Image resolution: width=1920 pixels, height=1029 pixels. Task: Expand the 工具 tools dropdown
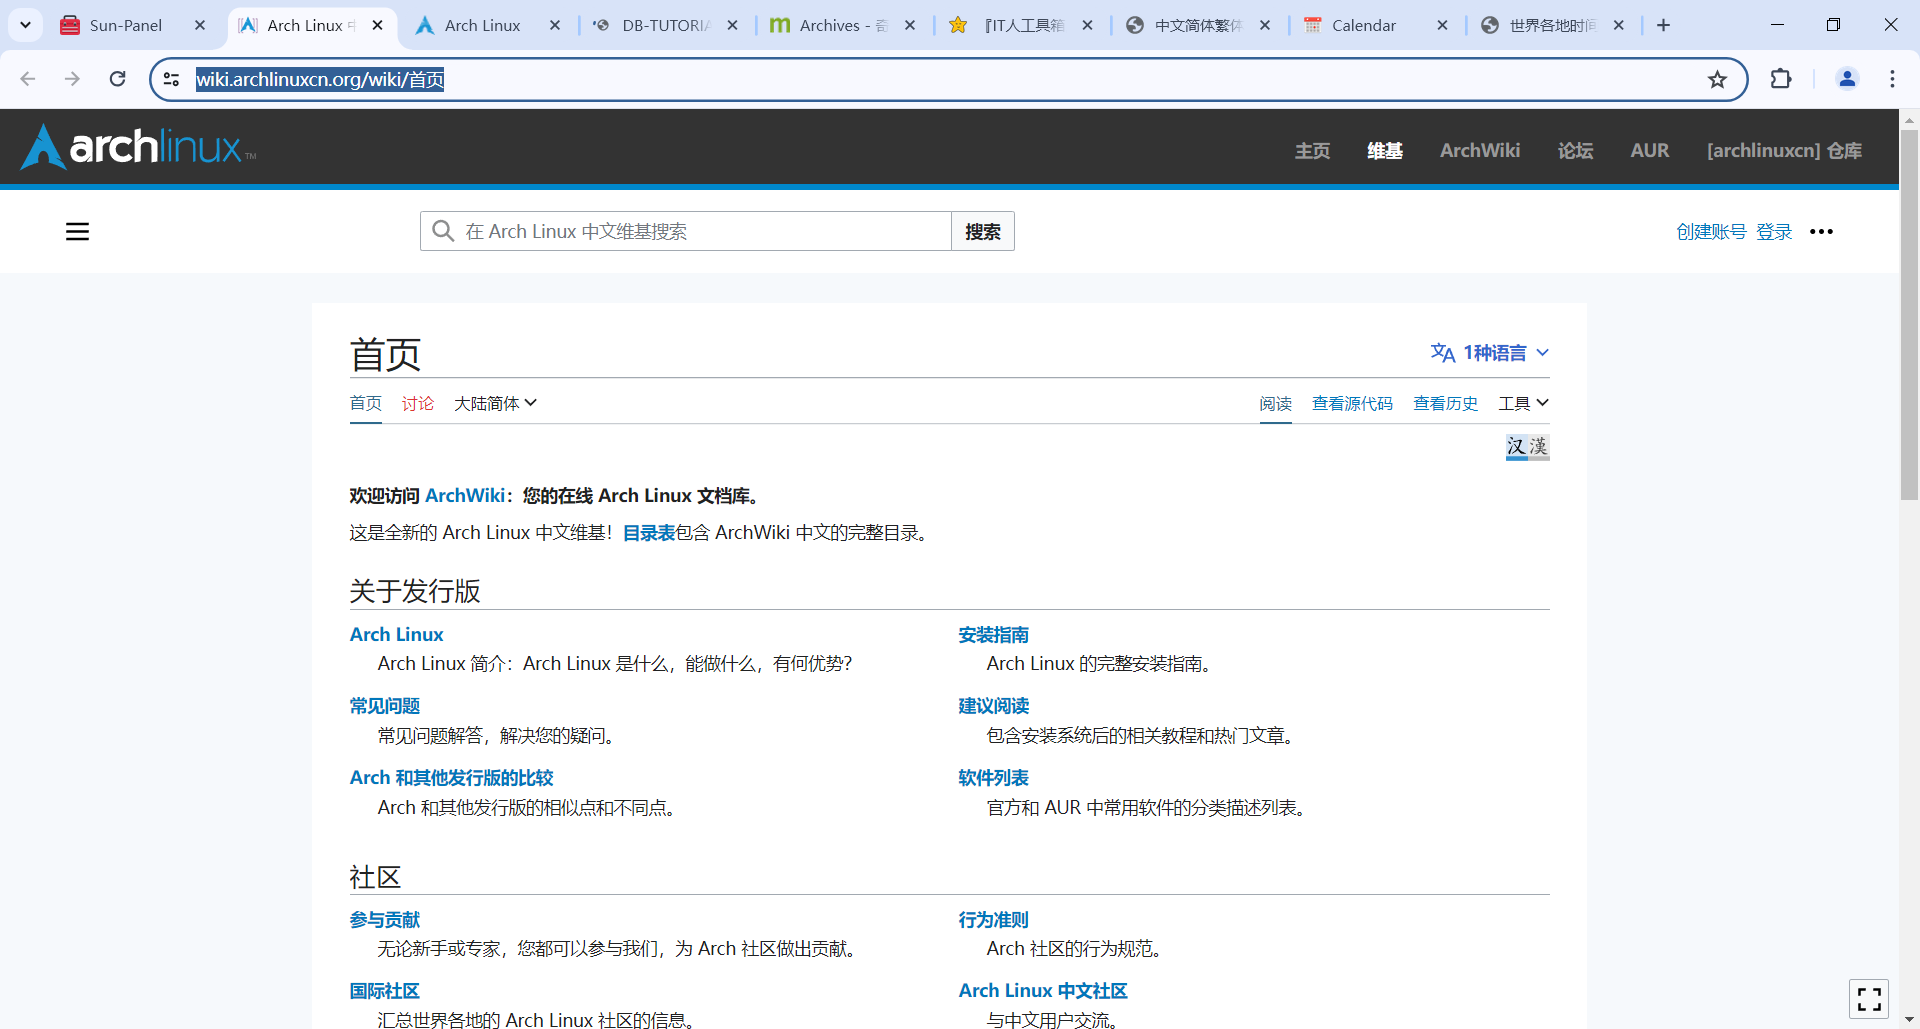1523,403
